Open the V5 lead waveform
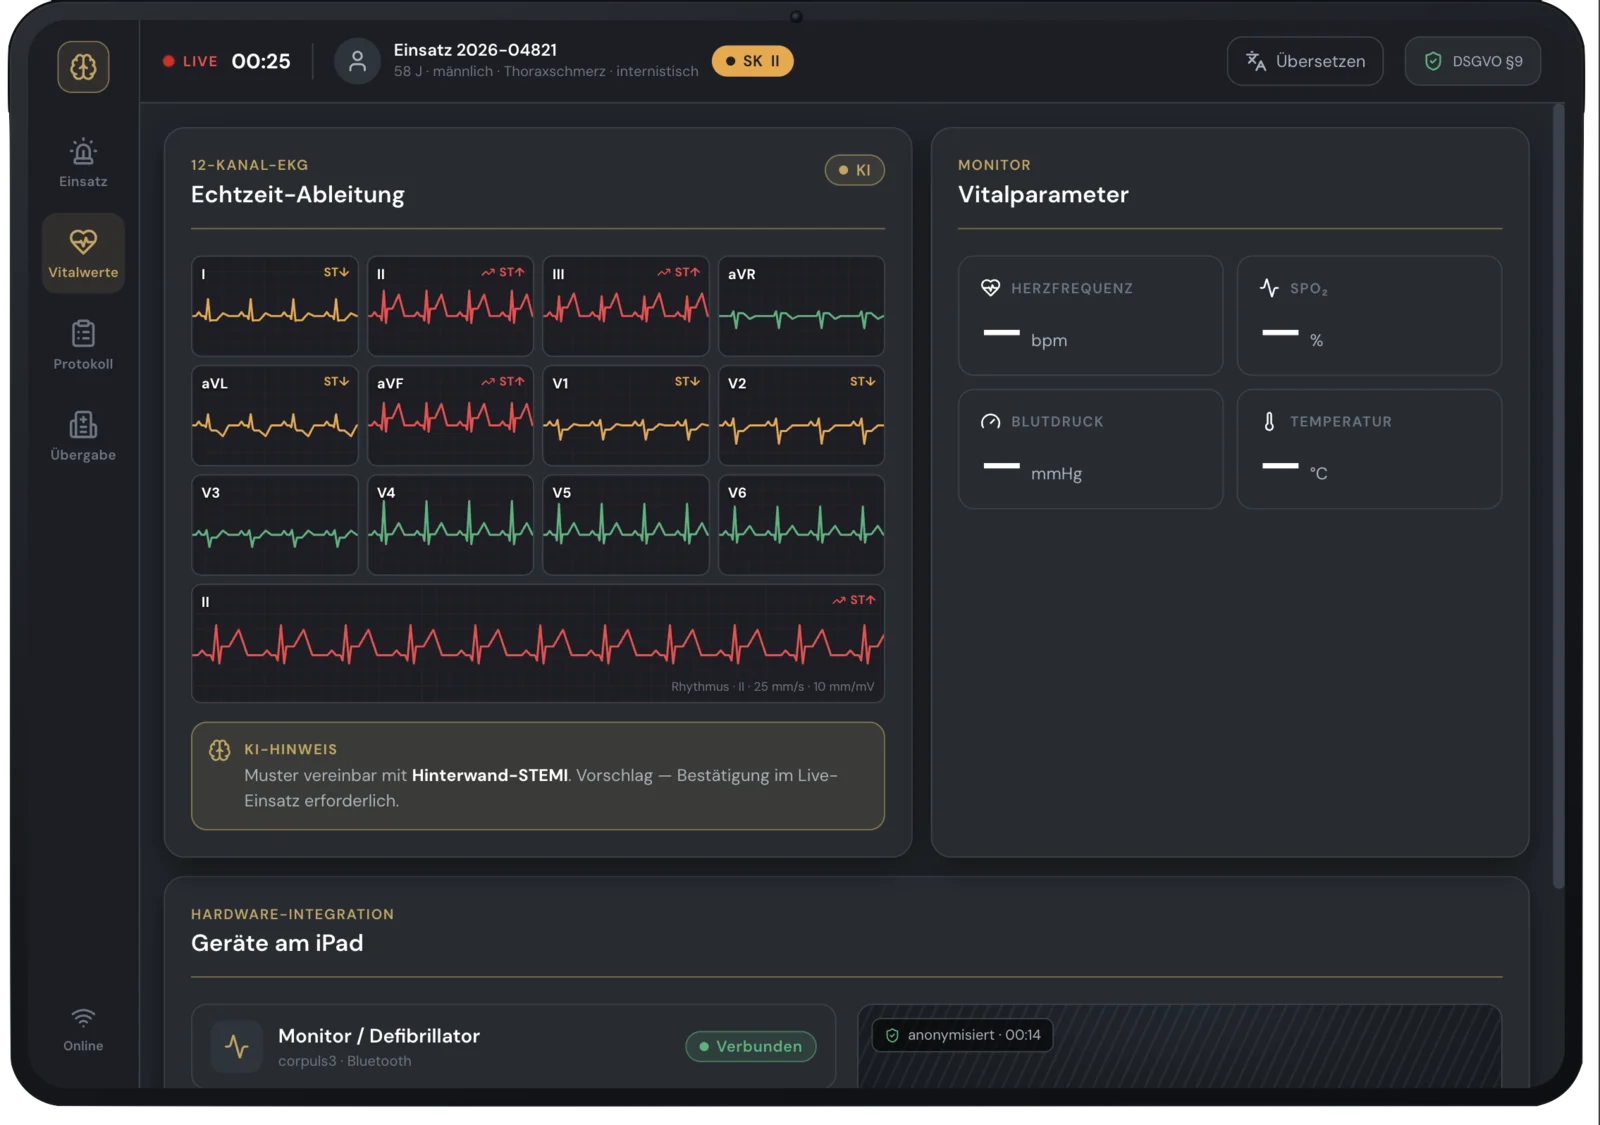Viewport: 1600px width, 1125px height. click(x=626, y=525)
